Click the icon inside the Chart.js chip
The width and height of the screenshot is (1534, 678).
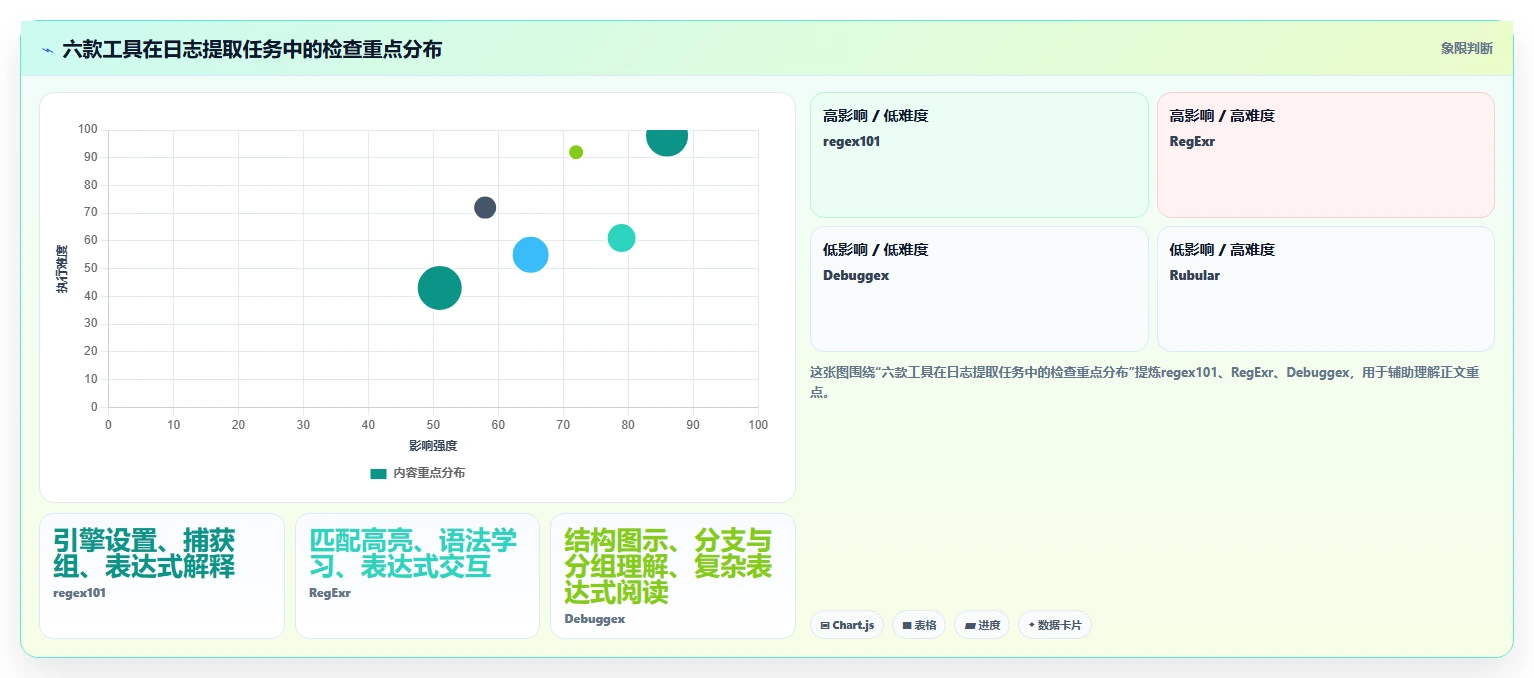tap(825, 625)
